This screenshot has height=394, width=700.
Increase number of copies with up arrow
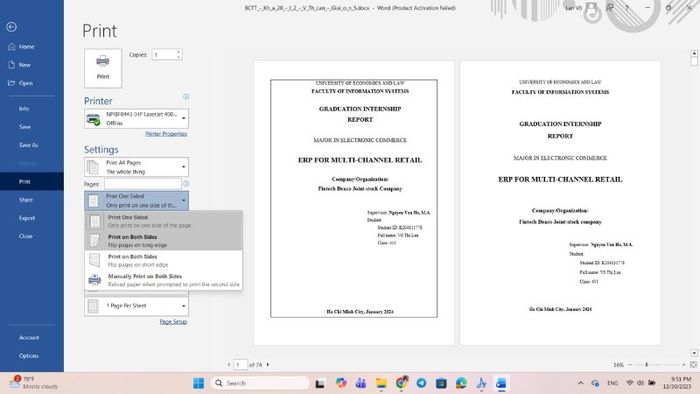coord(179,52)
